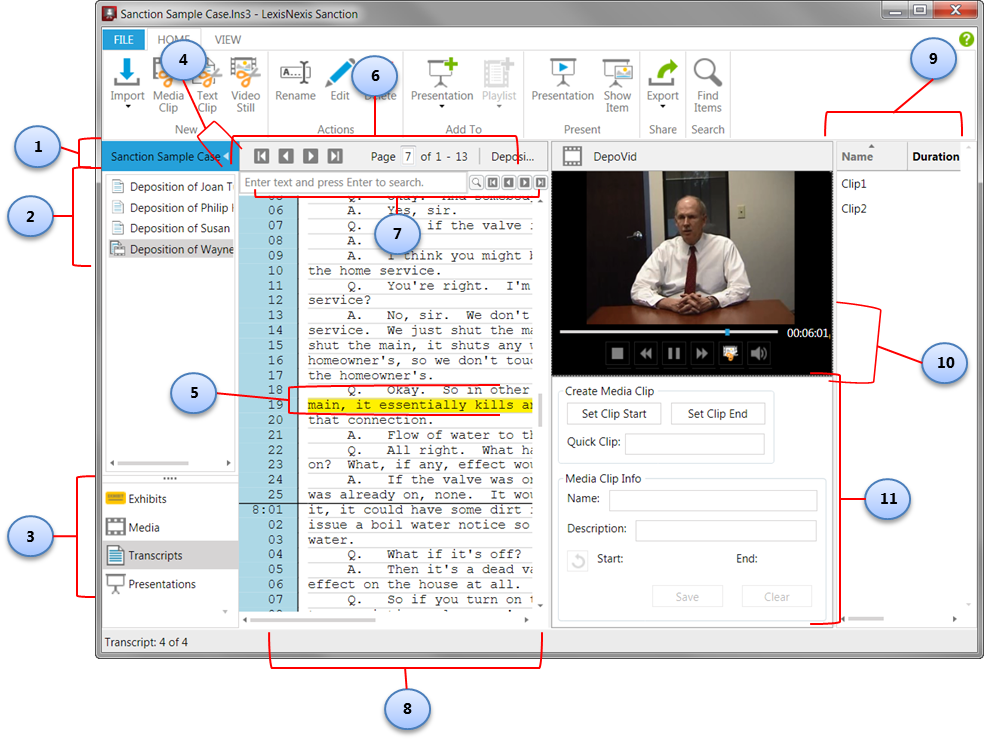Open the Transcripts navigation item
984x740 pixels.
pyautogui.click(x=169, y=555)
